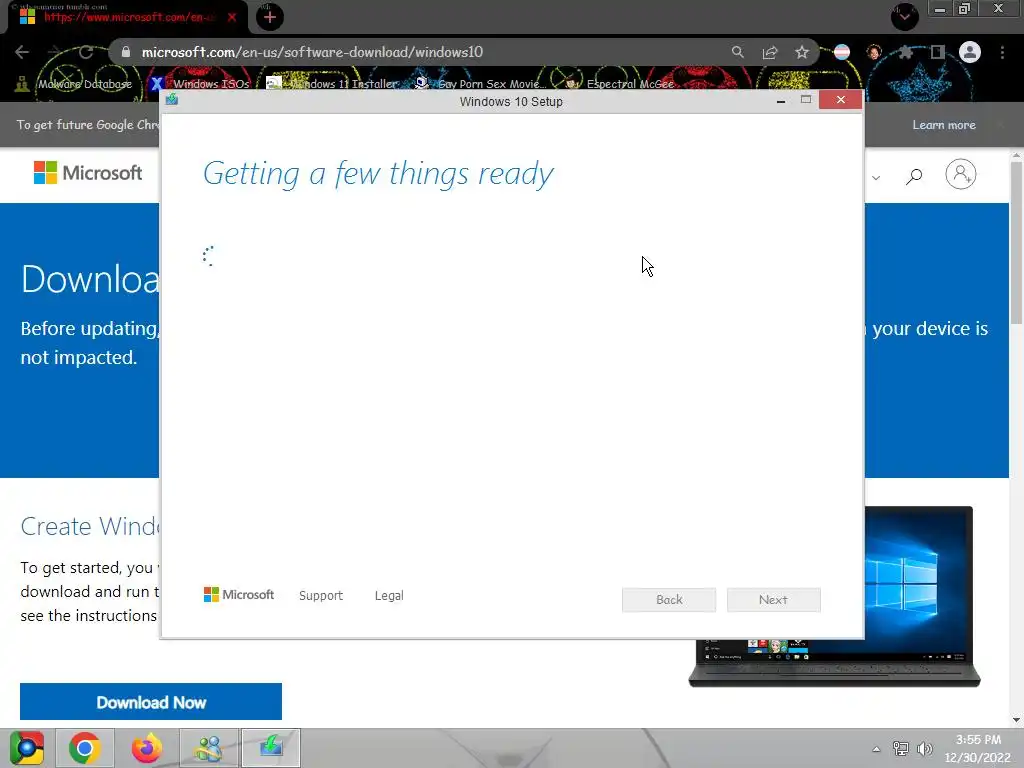
Task: Open Chrome profile avatar
Action: coord(970,52)
